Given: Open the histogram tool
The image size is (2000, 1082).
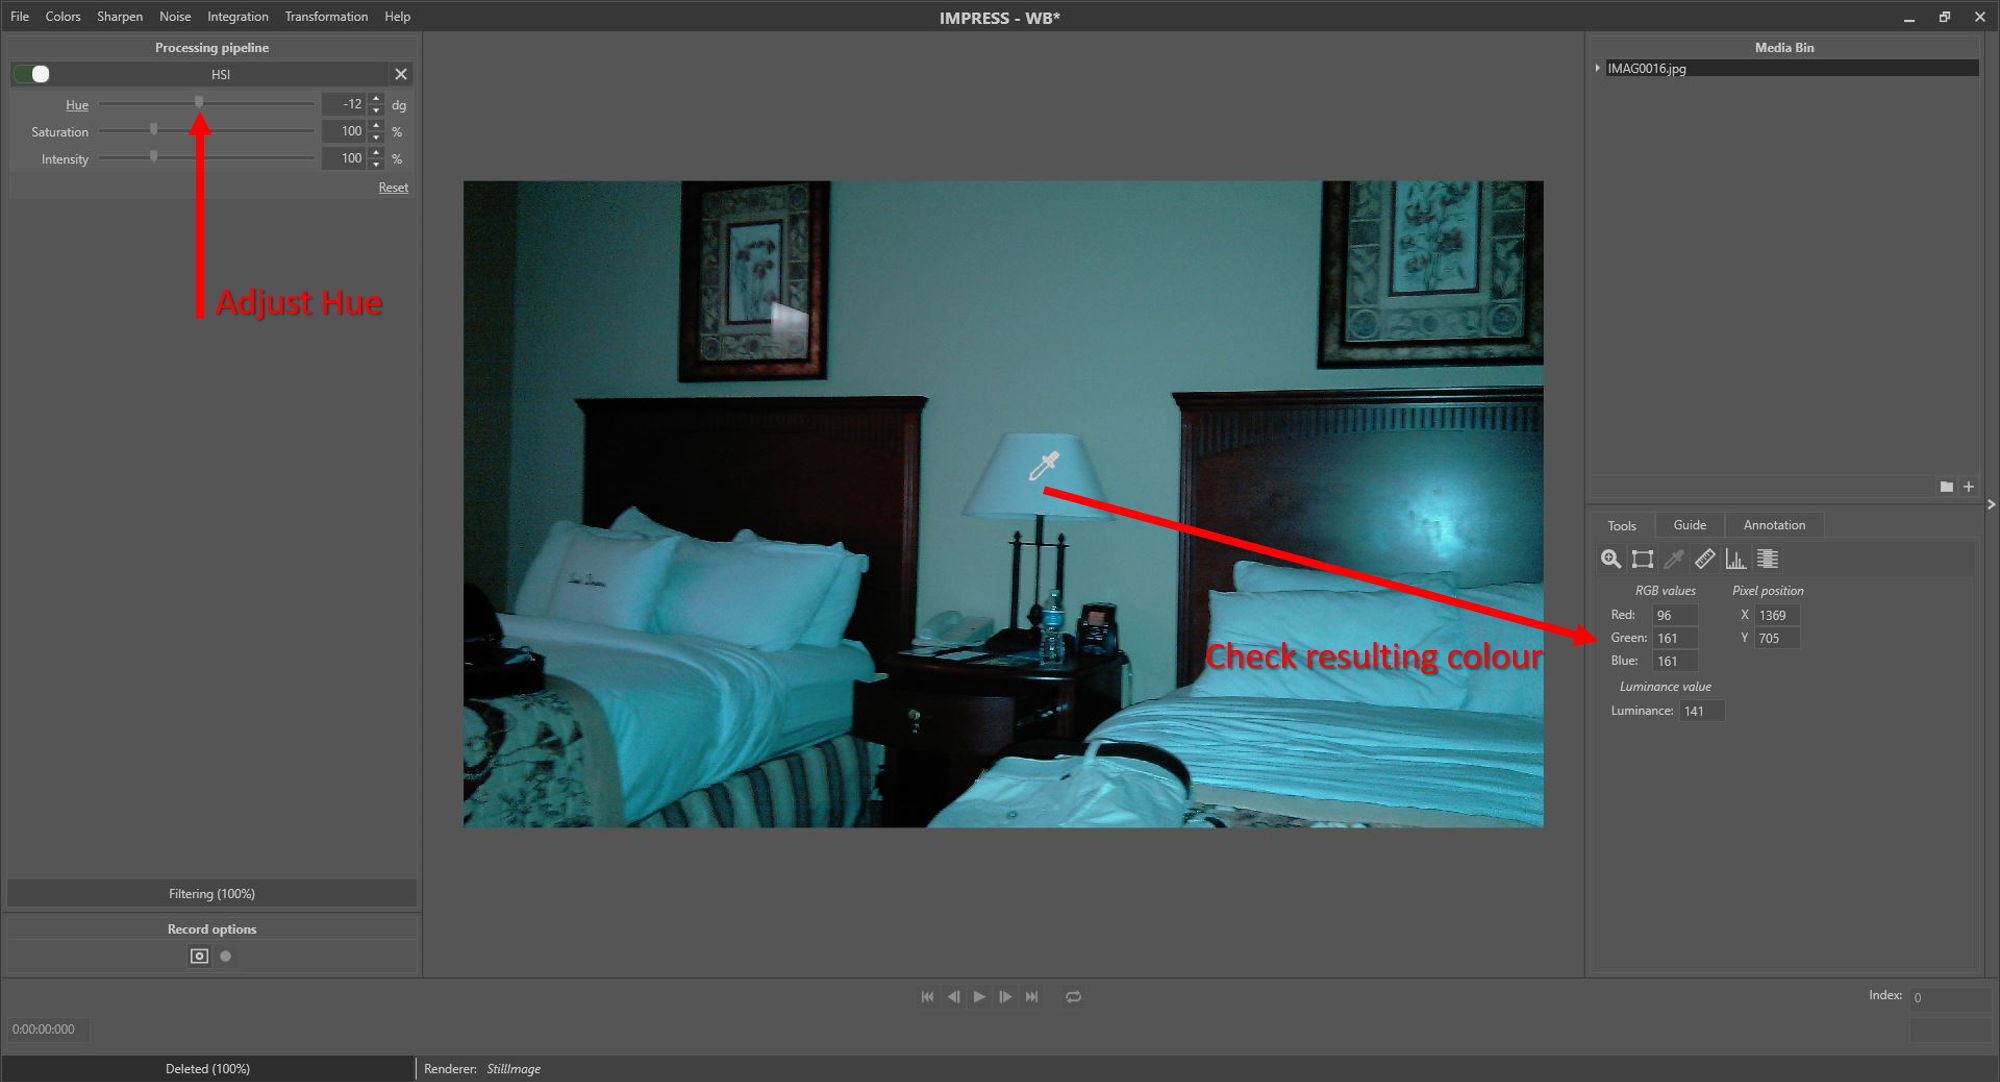Looking at the screenshot, I should click(1736, 559).
